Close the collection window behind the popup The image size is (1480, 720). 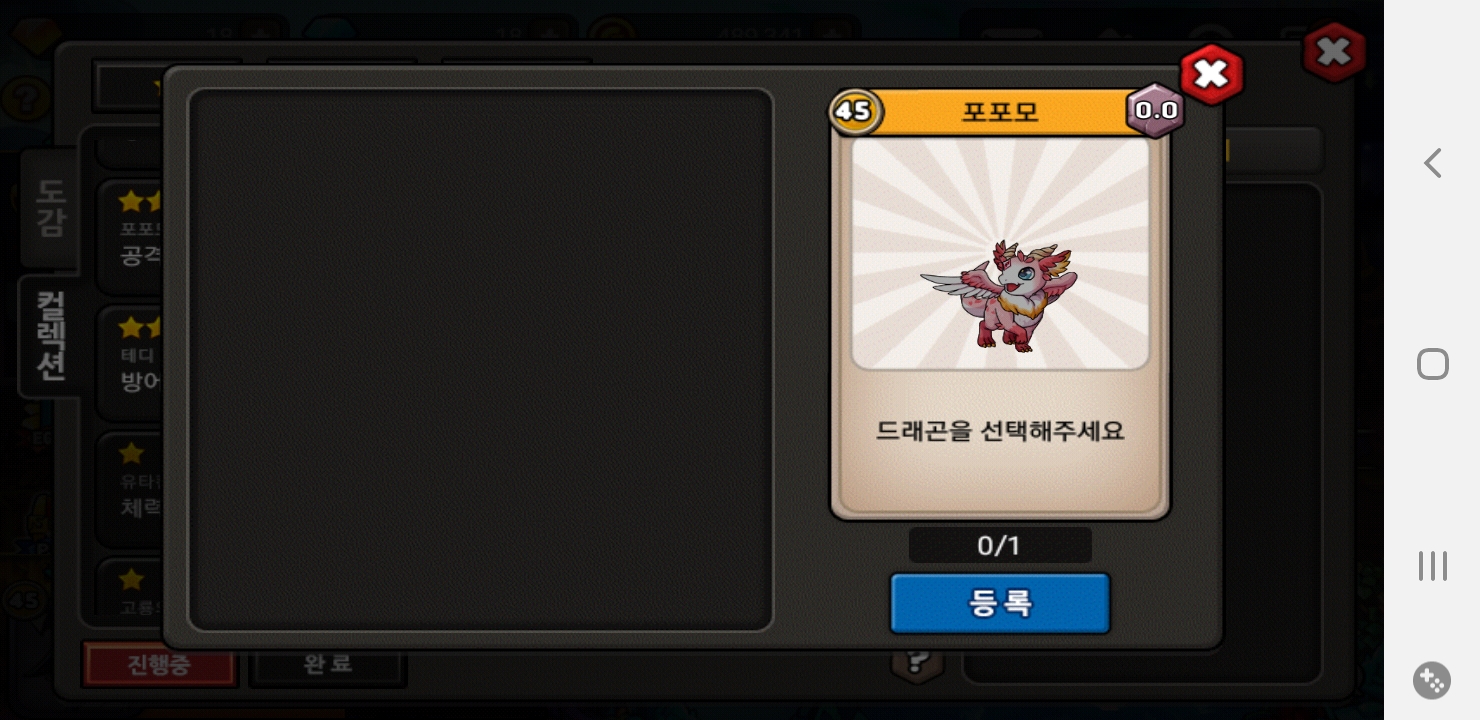pos(1334,52)
